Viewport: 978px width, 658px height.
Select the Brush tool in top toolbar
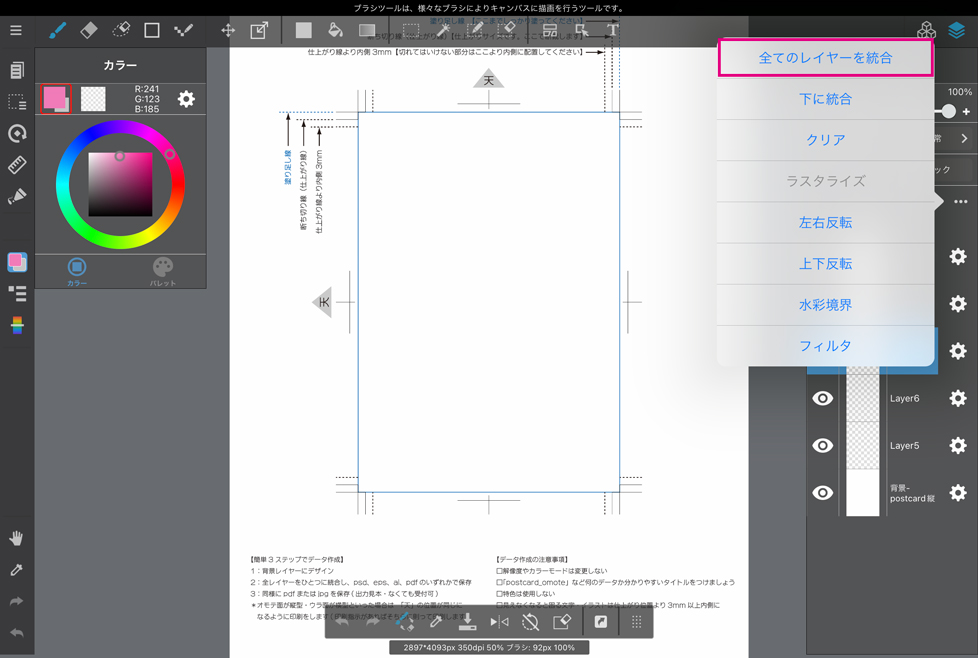[57, 30]
